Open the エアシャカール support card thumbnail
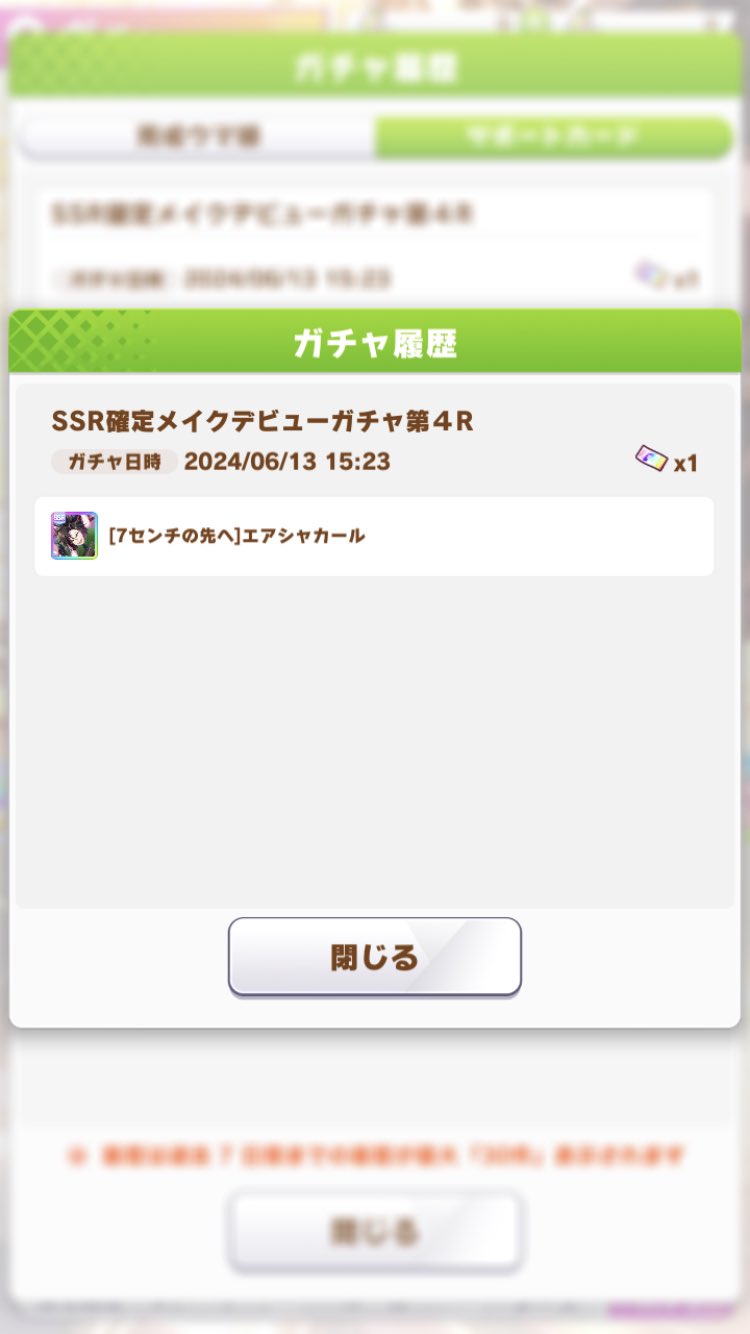Viewport: 750px width, 1334px height. pos(74,536)
